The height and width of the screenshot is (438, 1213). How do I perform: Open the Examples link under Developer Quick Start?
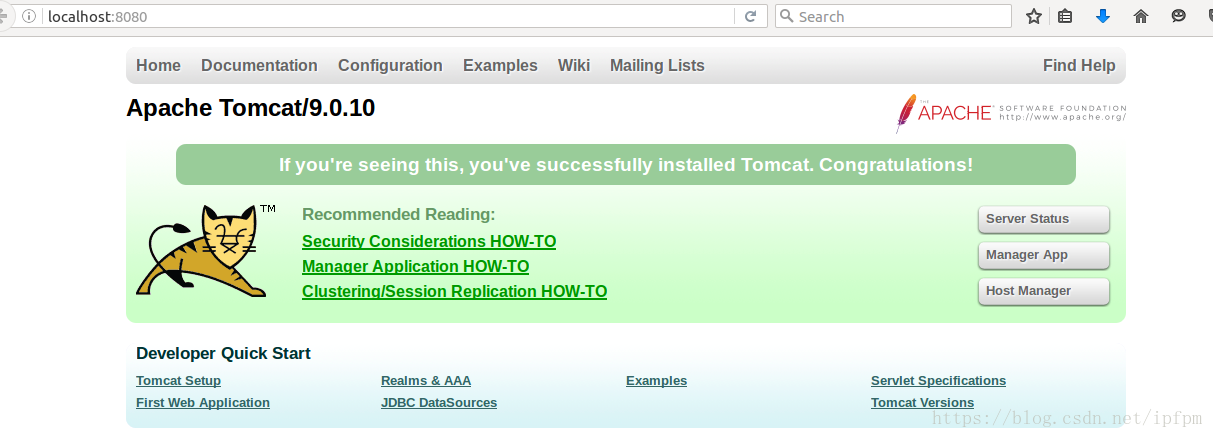point(656,380)
